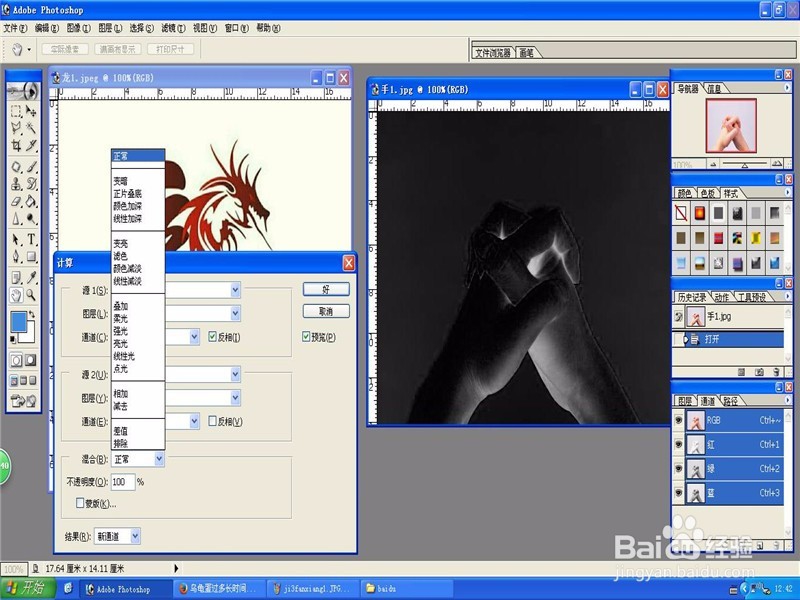The width and height of the screenshot is (800, 600).
Task: Select the Paint Bucket tool
Action: 31,201
